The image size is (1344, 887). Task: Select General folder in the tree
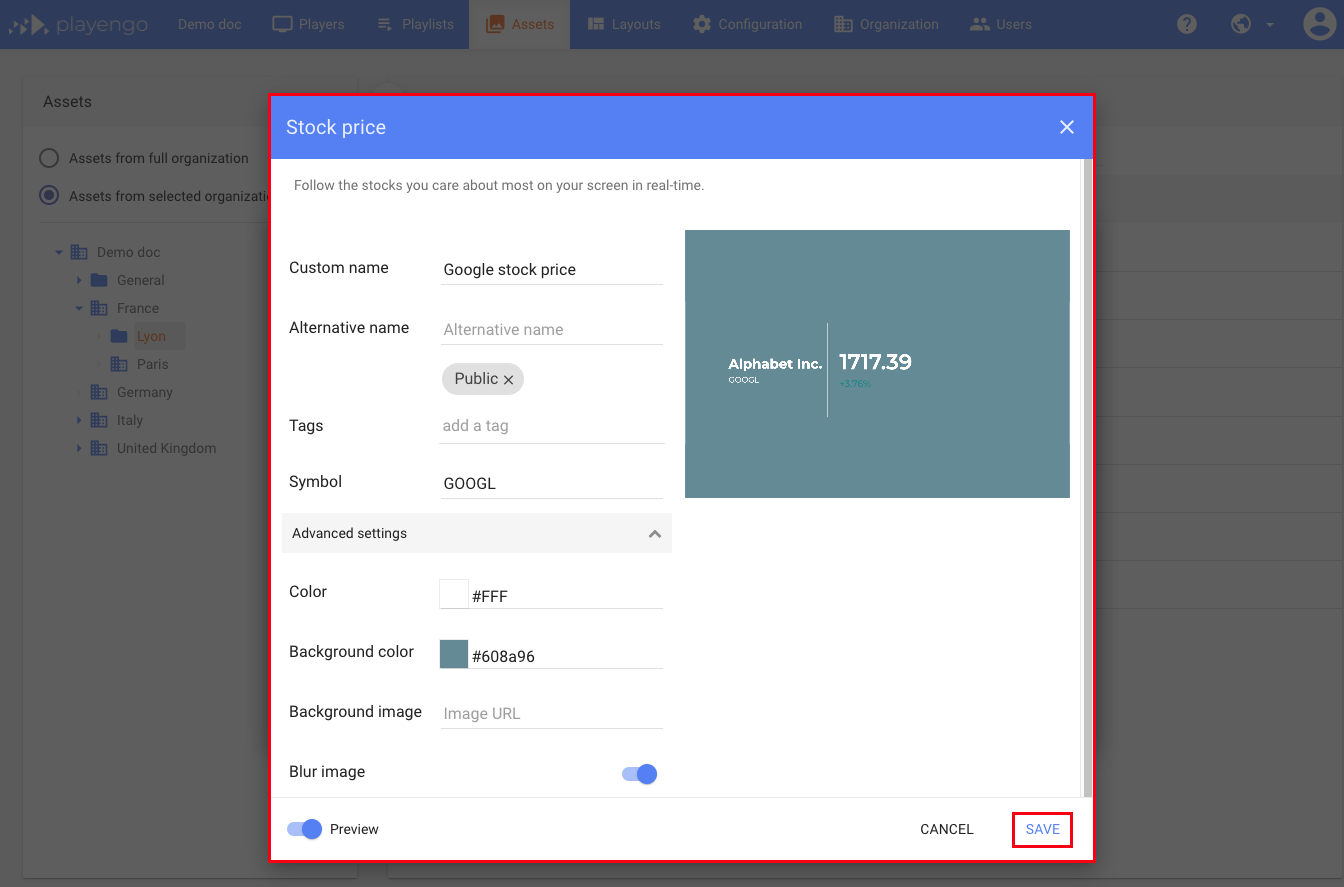(x=140, y=280)
